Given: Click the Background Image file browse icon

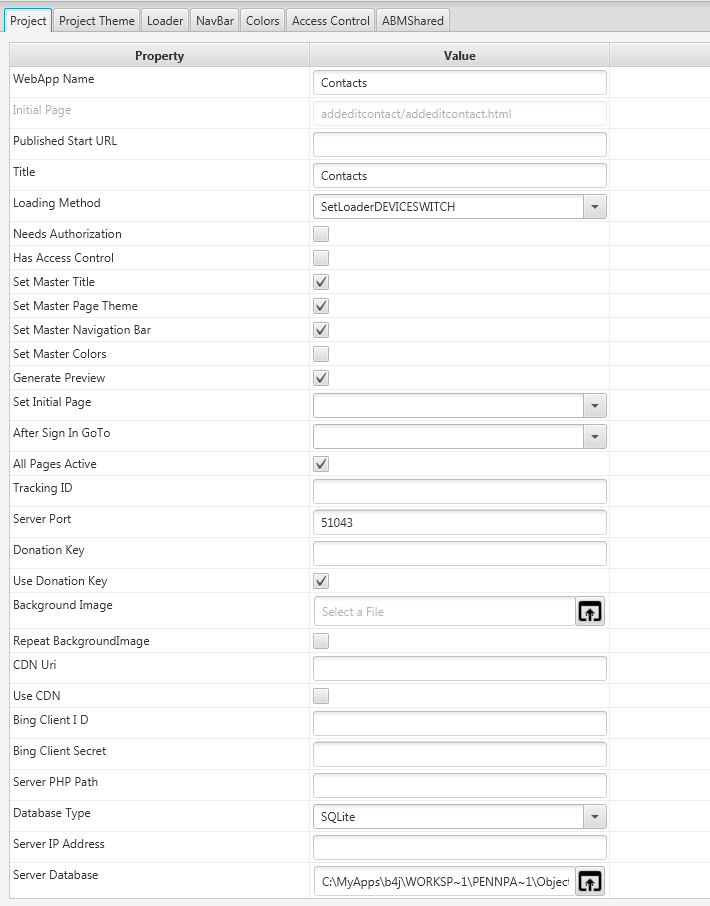Looking at the screenshot, I should click(x=590, y=611).
